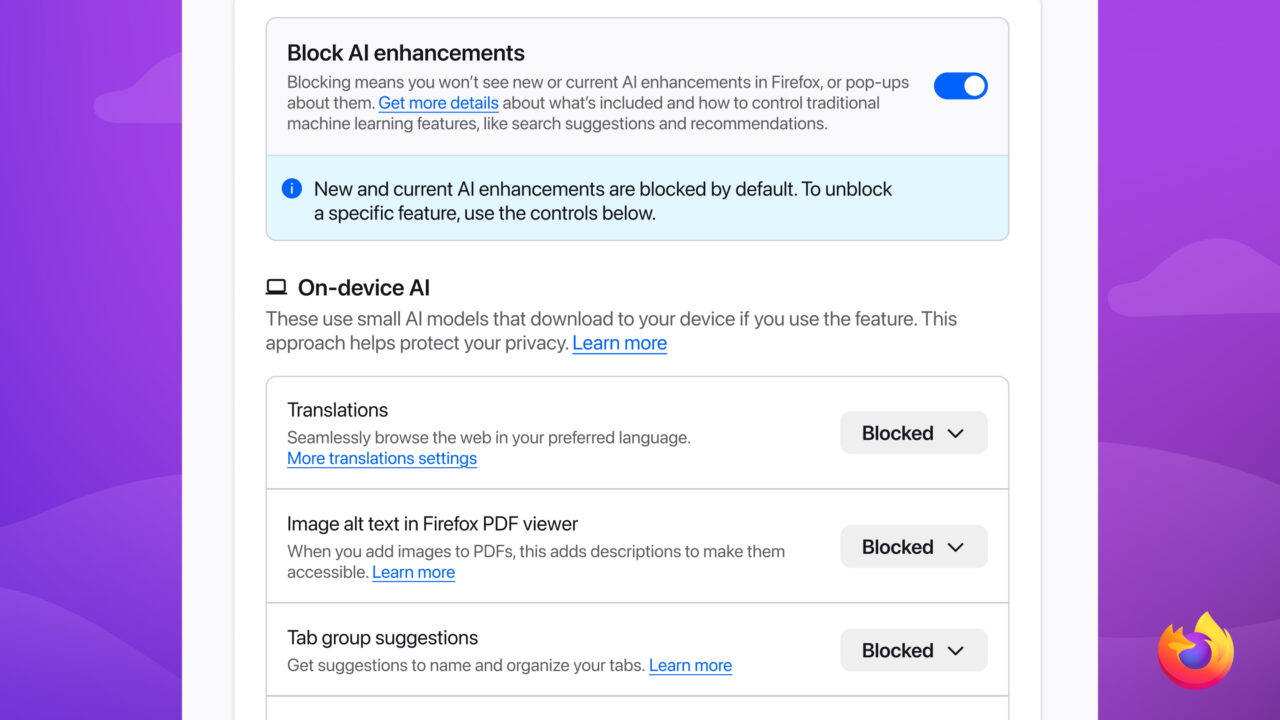Click the blue info icon in the notice banner
1280x720 pixels.
[x=292, y=188]
